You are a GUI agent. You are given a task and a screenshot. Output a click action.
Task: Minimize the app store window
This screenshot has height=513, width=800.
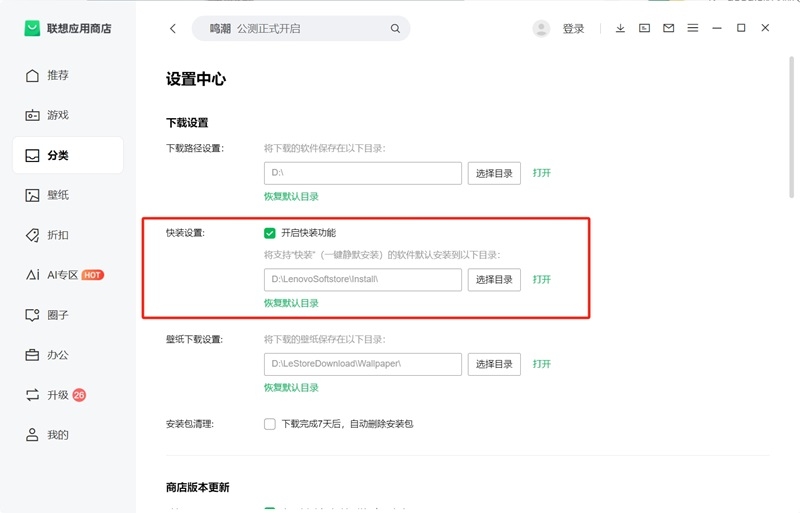click(x=717, y=28)
